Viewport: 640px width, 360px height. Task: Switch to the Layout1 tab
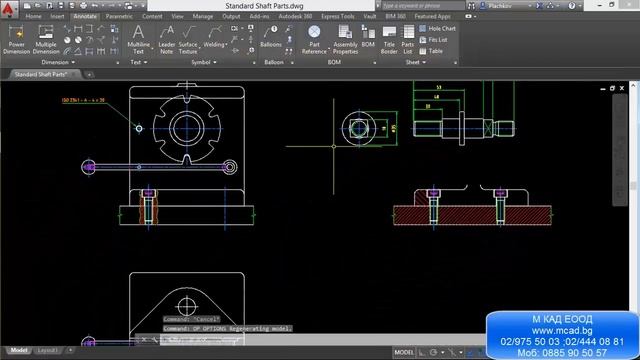(47, 350)
